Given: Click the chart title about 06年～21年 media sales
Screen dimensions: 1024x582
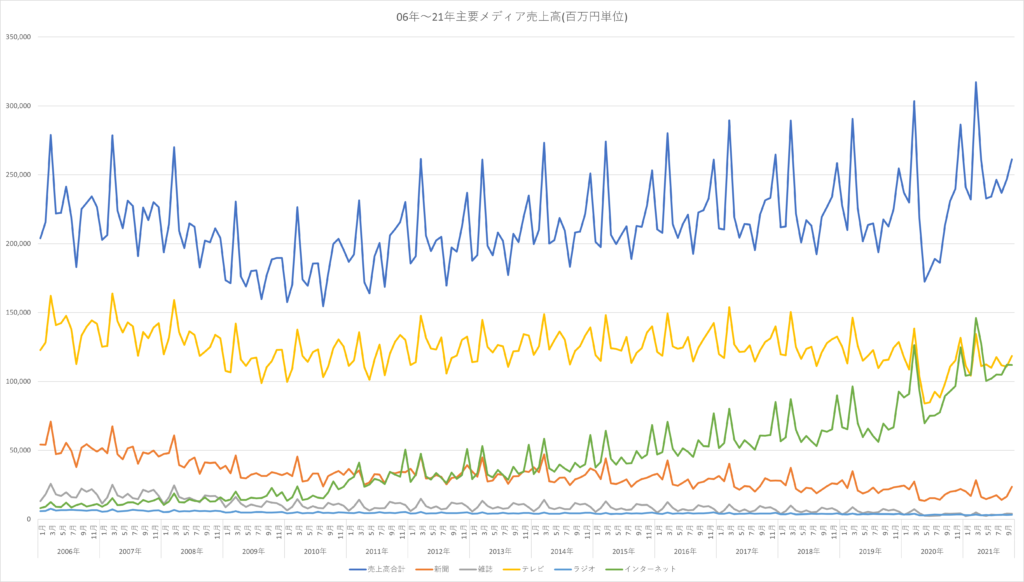Looking at the screenshot, I should pyautogui.click(x=511, y=17).
